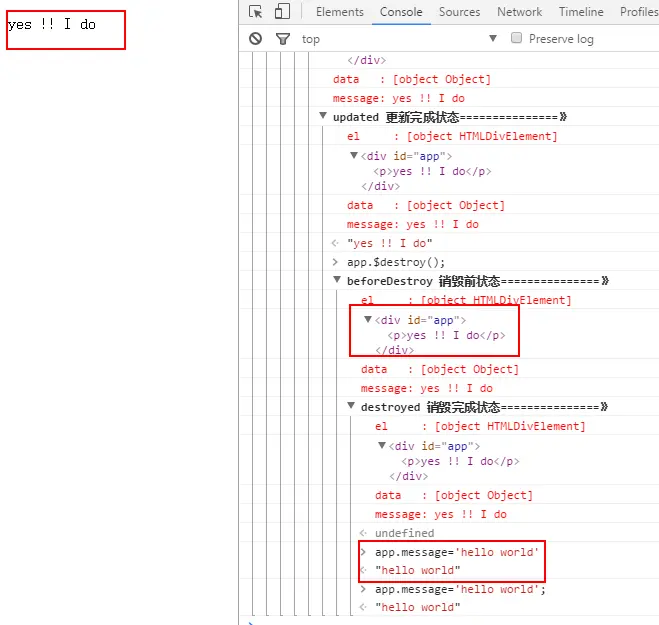Click the message line under destroyed group
This screenshot has width=659, height=625.
click(441, 514)
